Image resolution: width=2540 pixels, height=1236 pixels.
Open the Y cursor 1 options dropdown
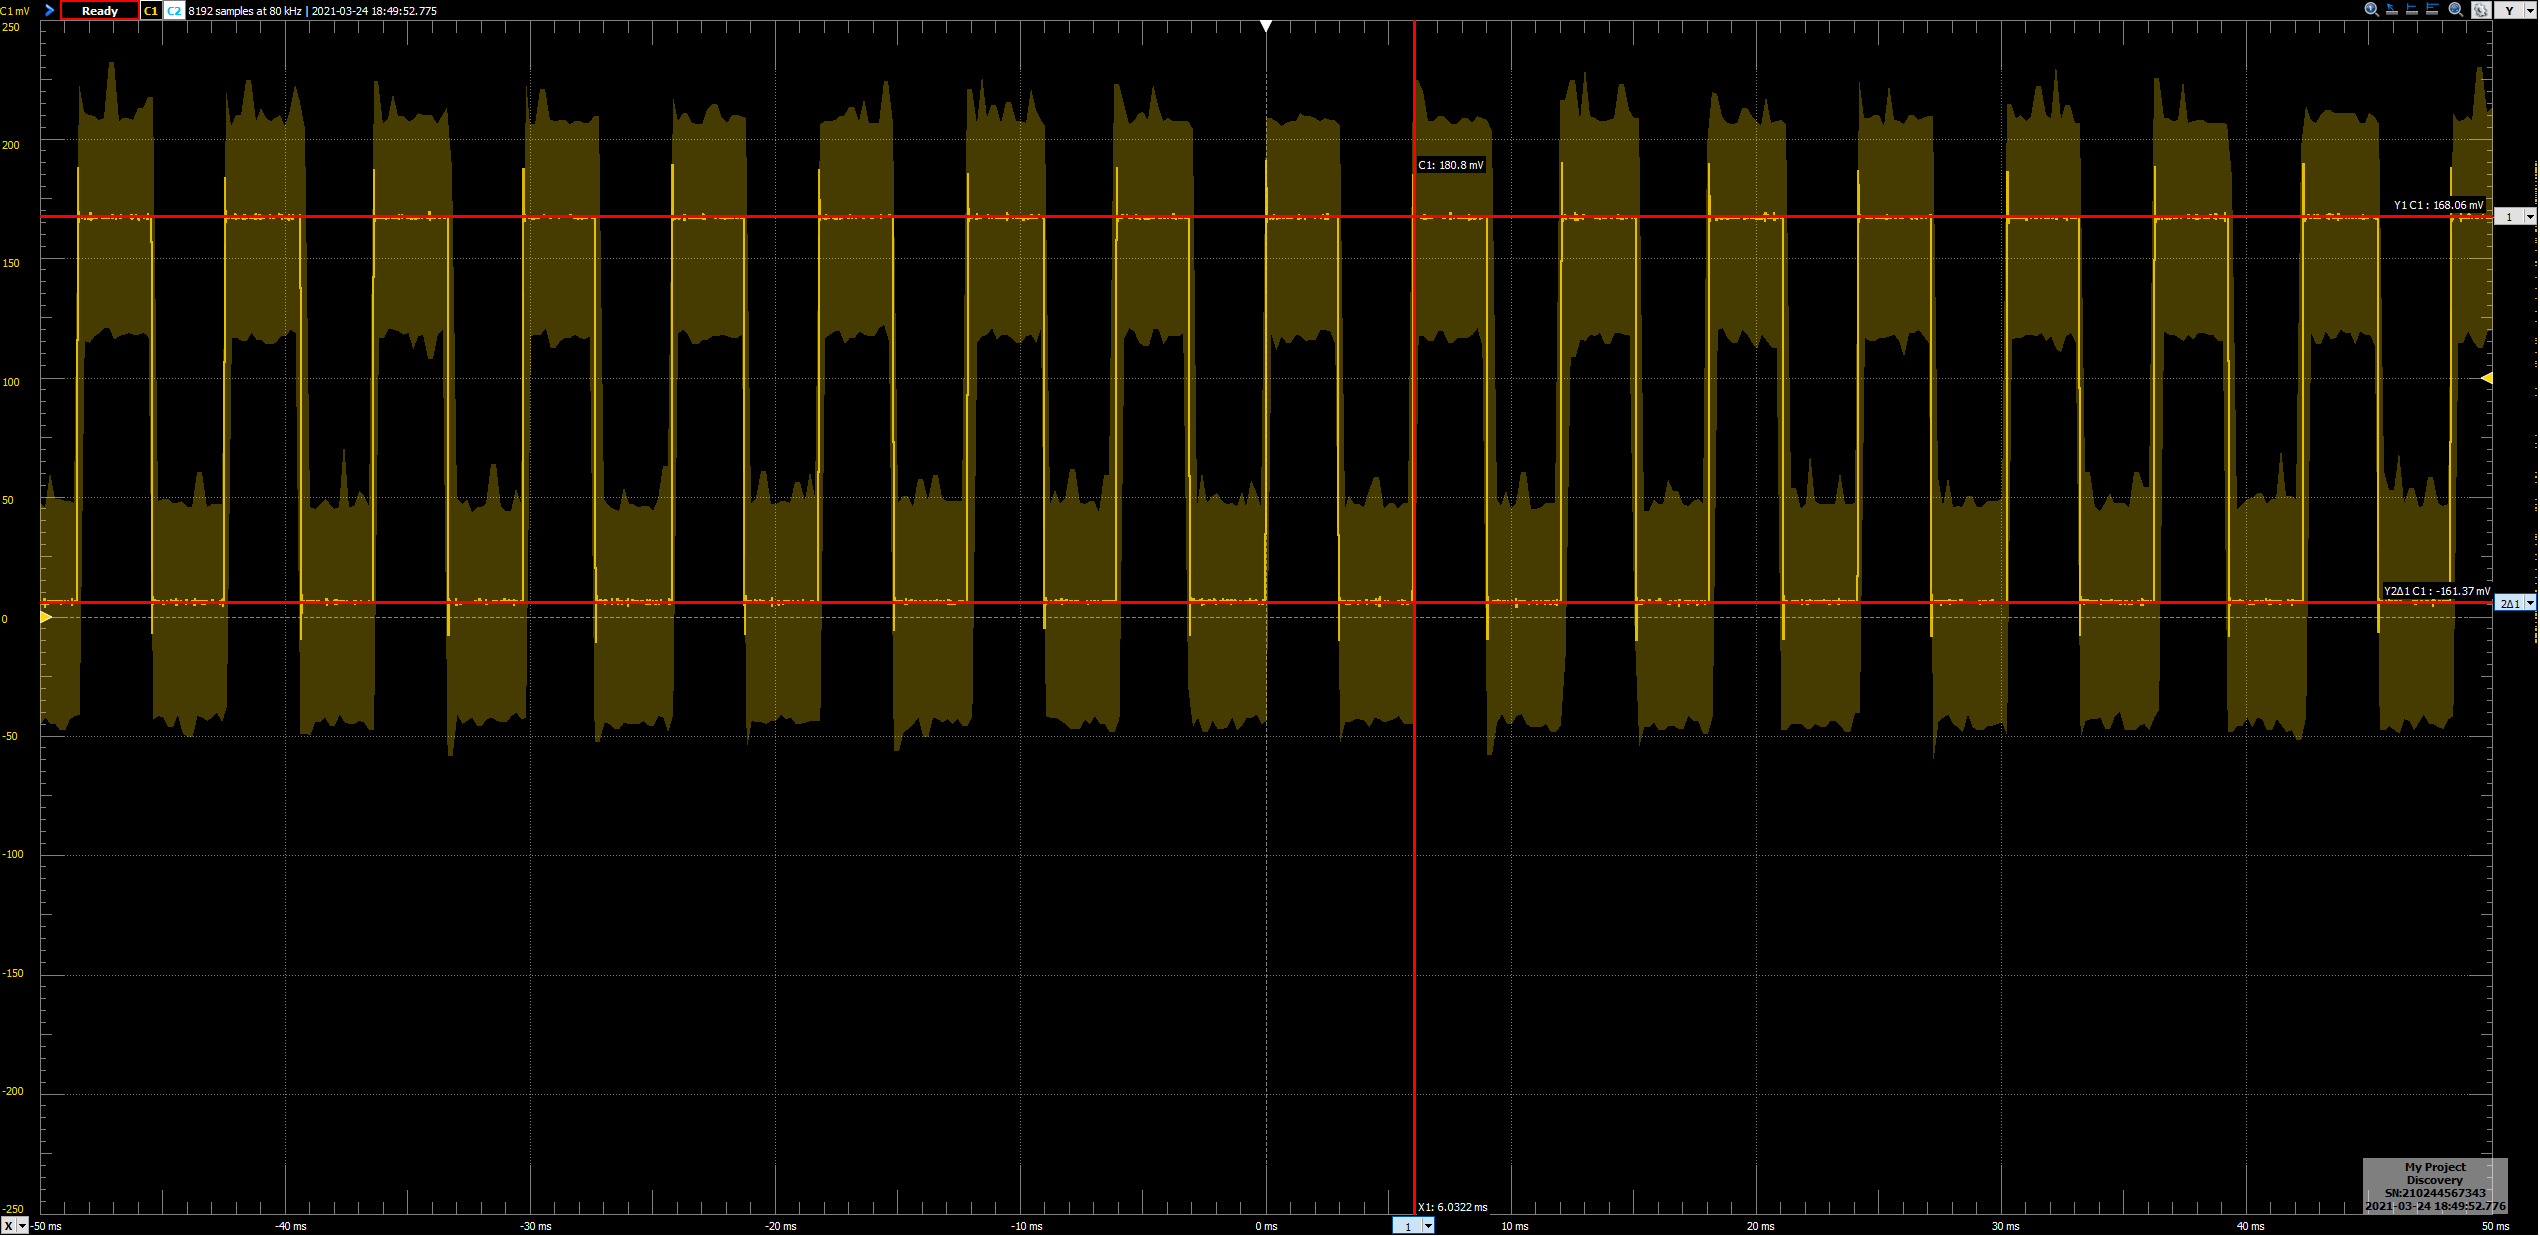point(2530,217)
